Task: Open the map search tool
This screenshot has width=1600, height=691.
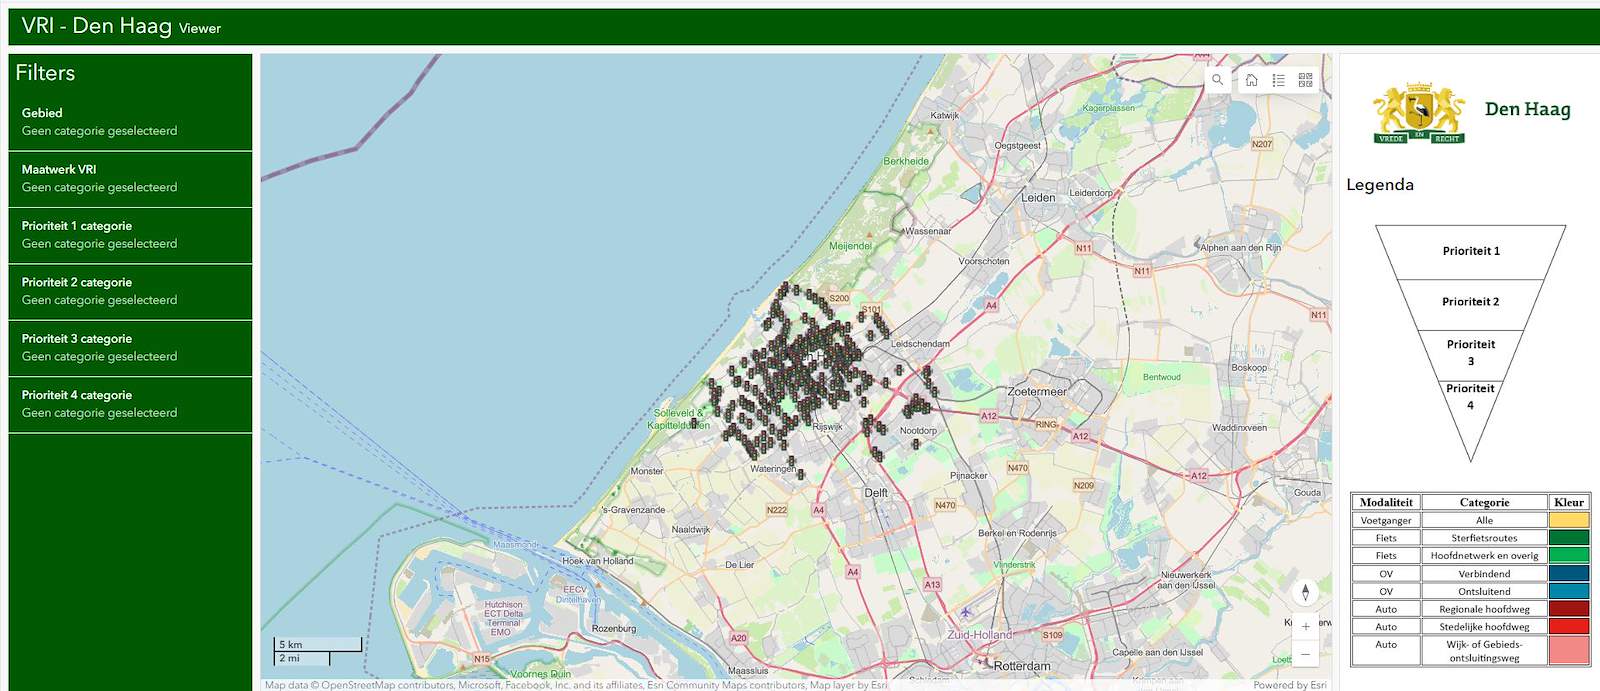Action: click(1217, 80)
